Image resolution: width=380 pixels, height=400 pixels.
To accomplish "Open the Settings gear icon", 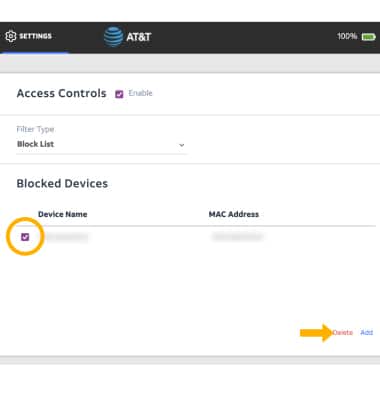I will coord(11,36).
